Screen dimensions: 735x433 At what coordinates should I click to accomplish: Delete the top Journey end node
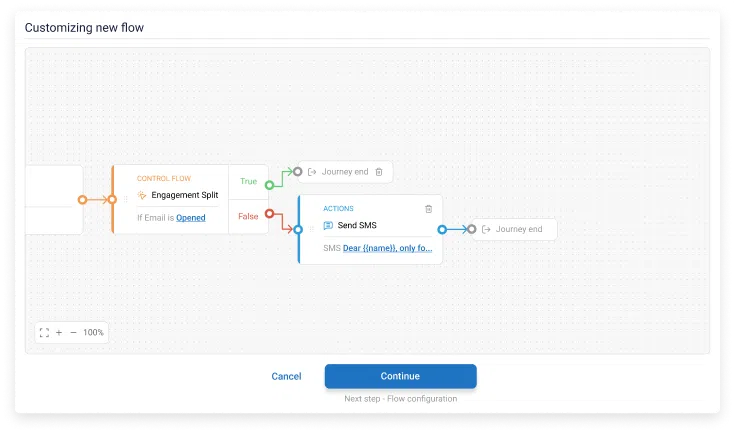tap(378, 172)
